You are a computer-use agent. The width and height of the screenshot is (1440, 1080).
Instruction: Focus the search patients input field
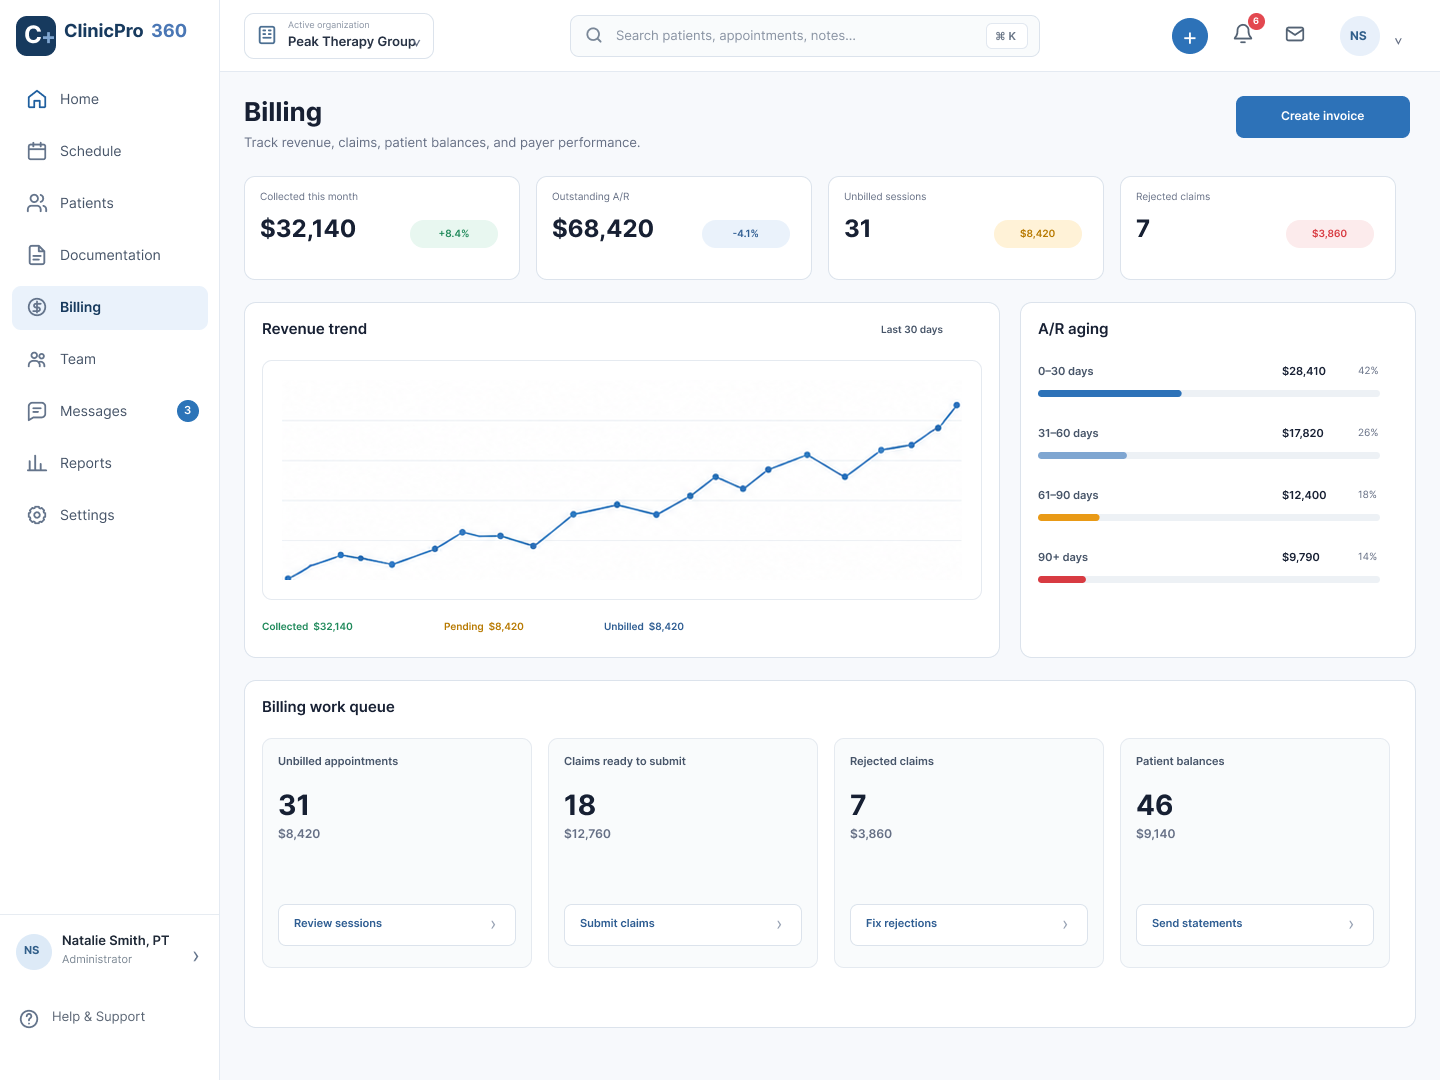[805, 36]
